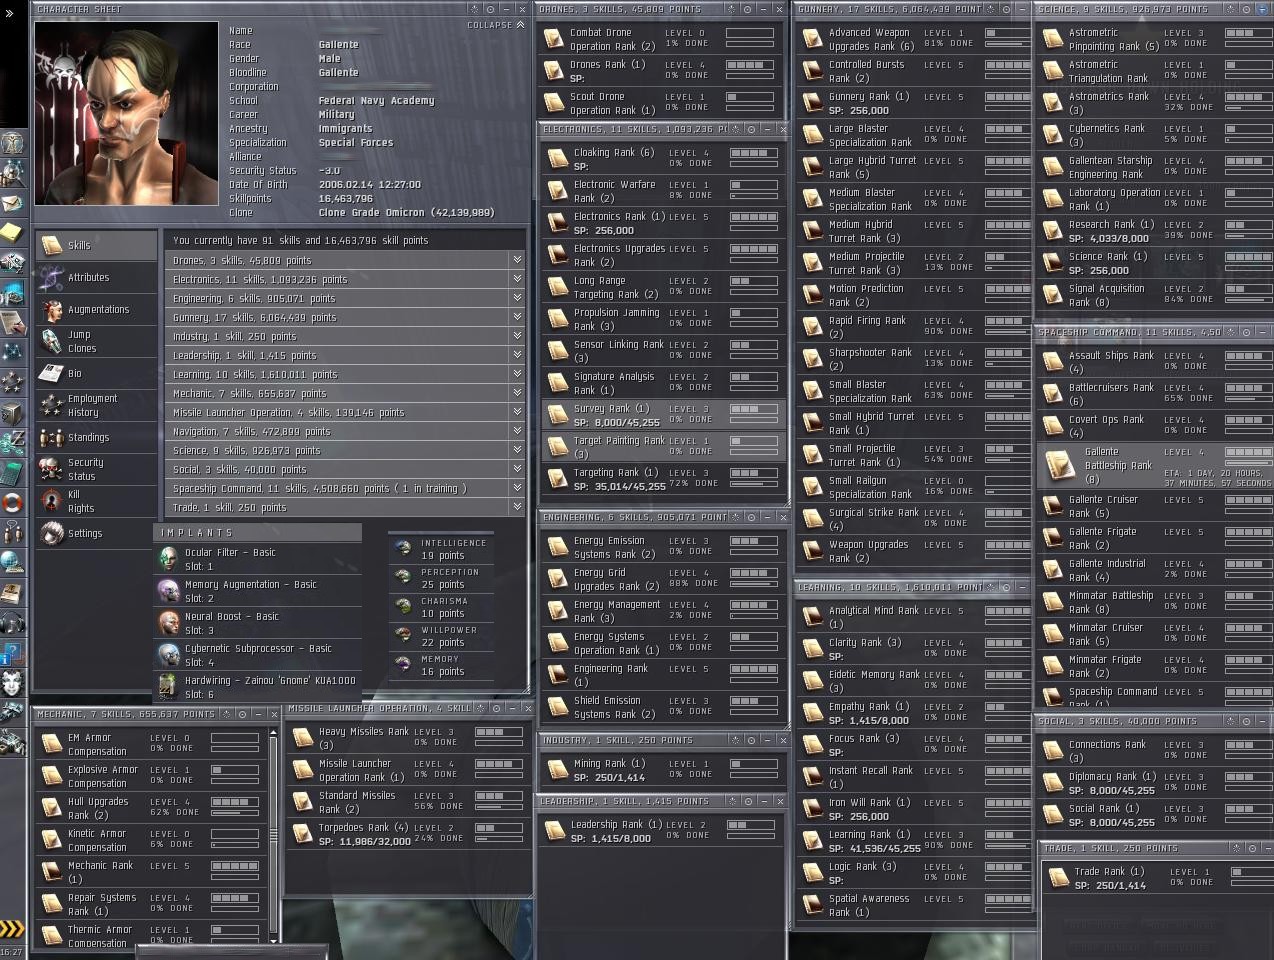Switch to the Attributes tab
Image resolution: width=1274 pixels, height=960 pixels.
pos(88,277)
